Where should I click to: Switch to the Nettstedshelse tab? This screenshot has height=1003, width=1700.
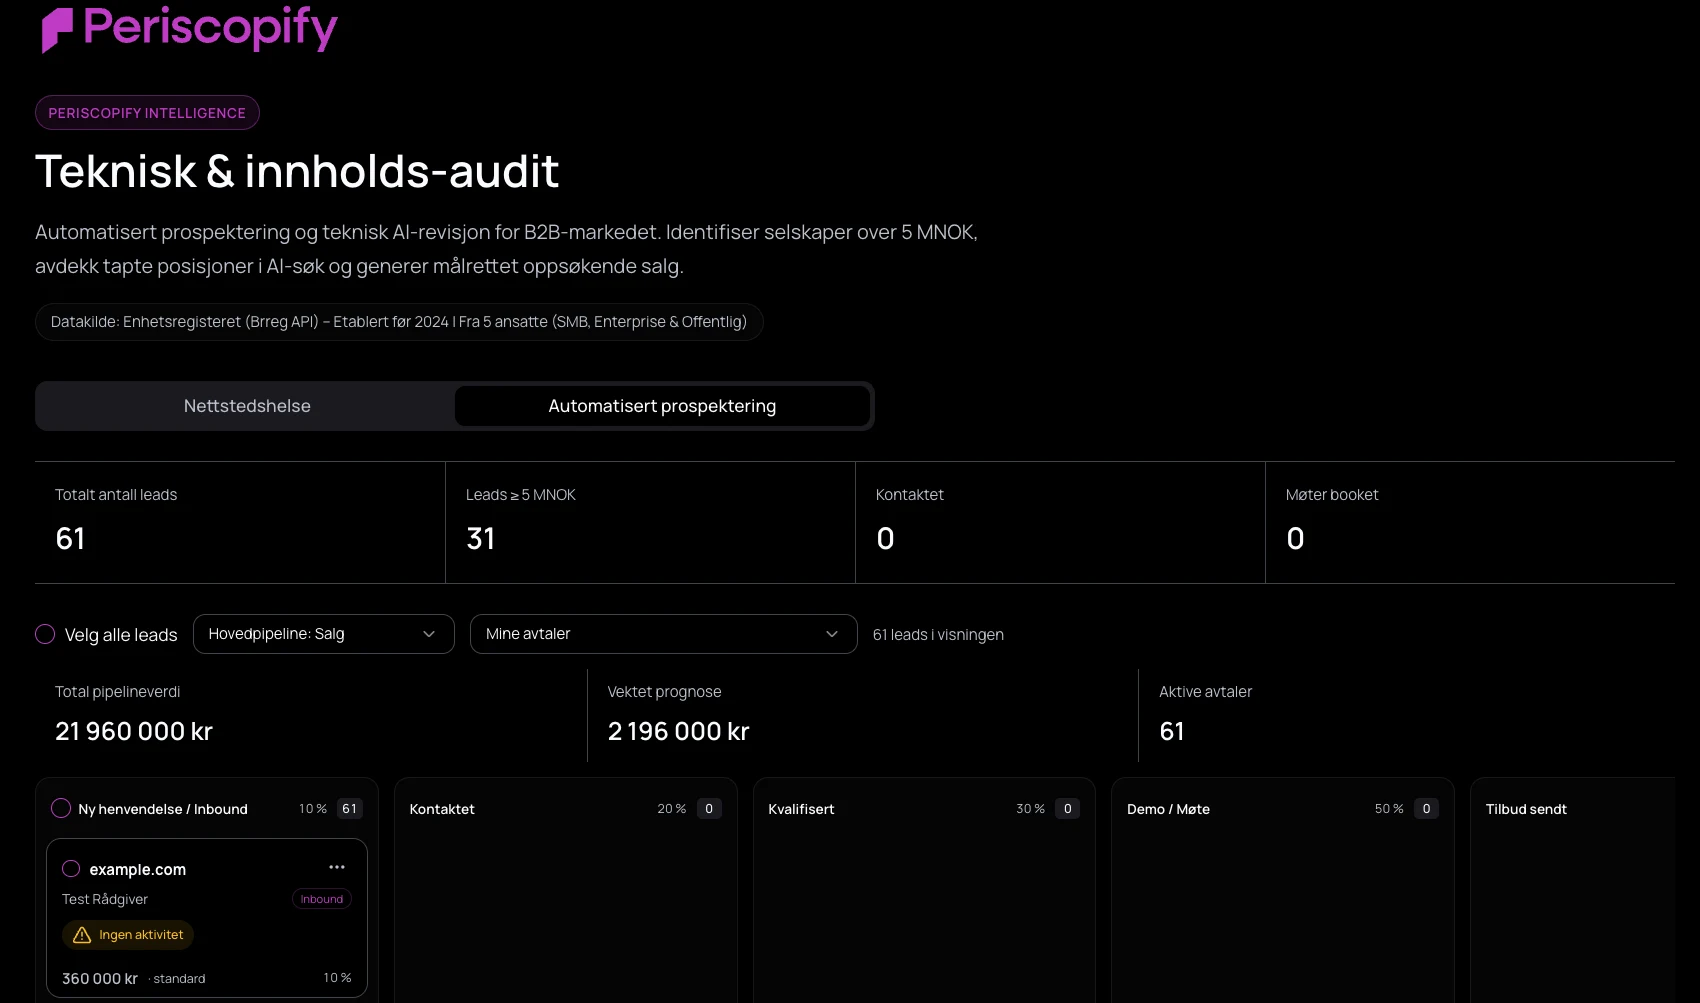pos(247,406)
